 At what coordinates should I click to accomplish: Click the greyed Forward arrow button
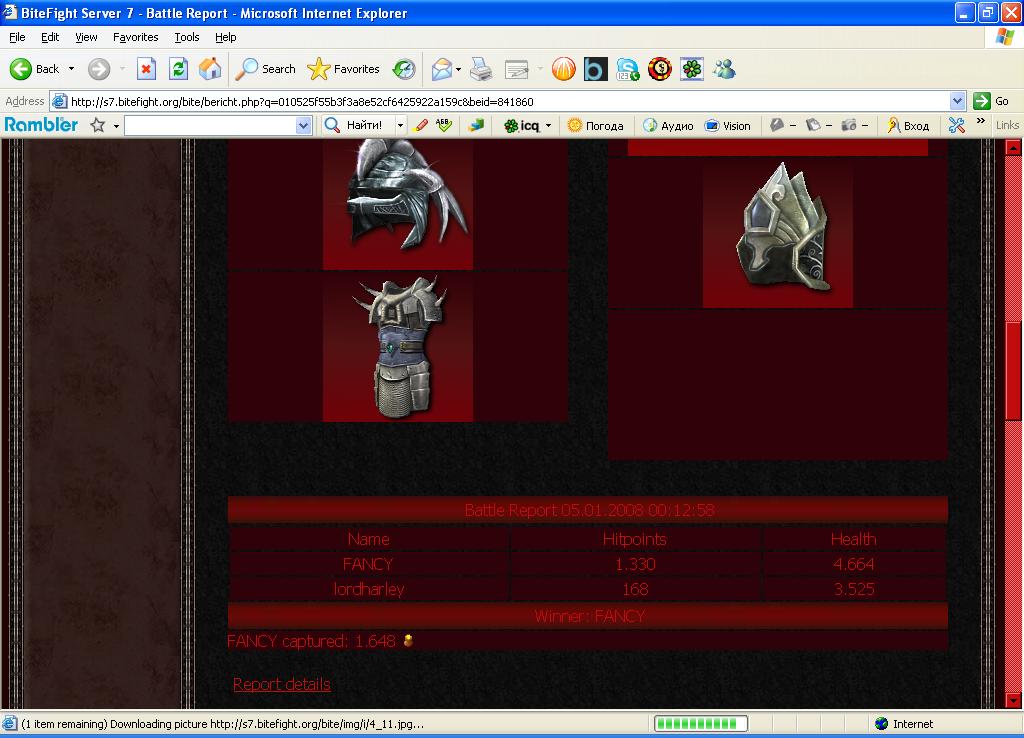(x=99, y=69)
